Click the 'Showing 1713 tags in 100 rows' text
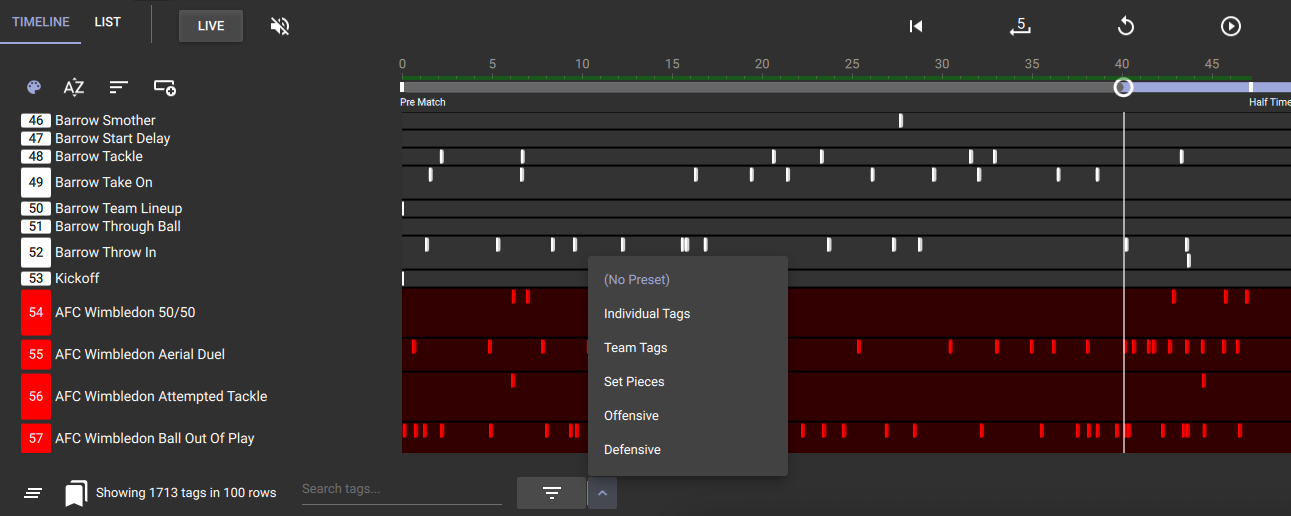Viewport: 1291px width, 516px height. coord(186,493)
